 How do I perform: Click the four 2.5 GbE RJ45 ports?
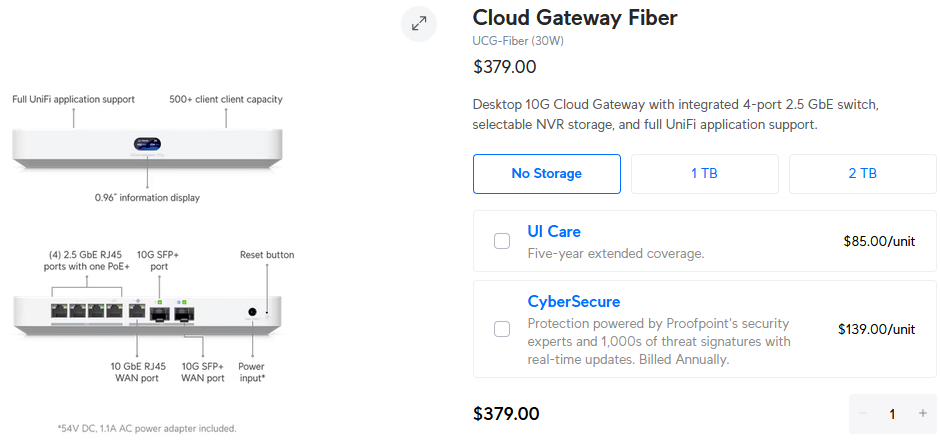point(87,311)
